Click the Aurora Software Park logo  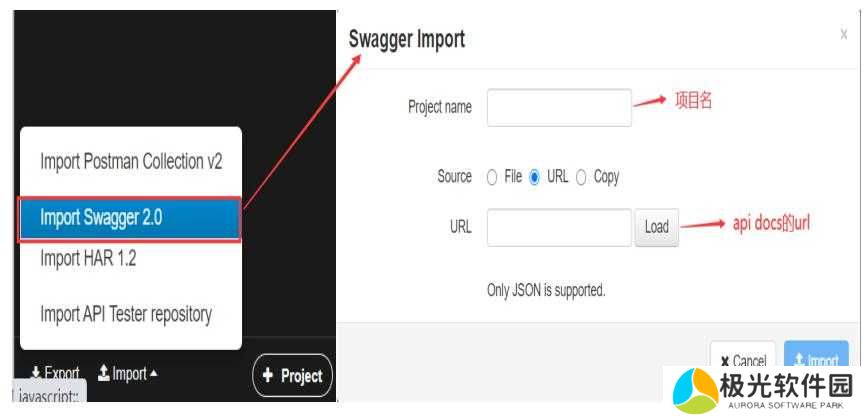pyautogui.click(x=695, y=388)
